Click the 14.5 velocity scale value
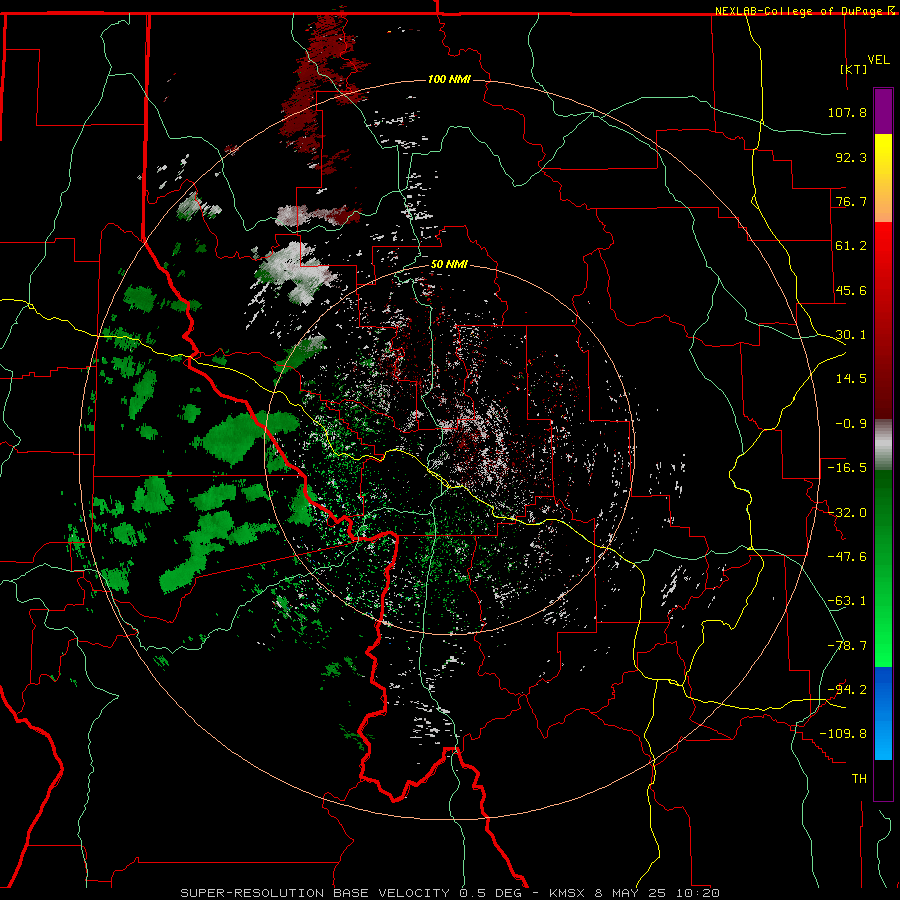The image size is (900, 900). 851,379
